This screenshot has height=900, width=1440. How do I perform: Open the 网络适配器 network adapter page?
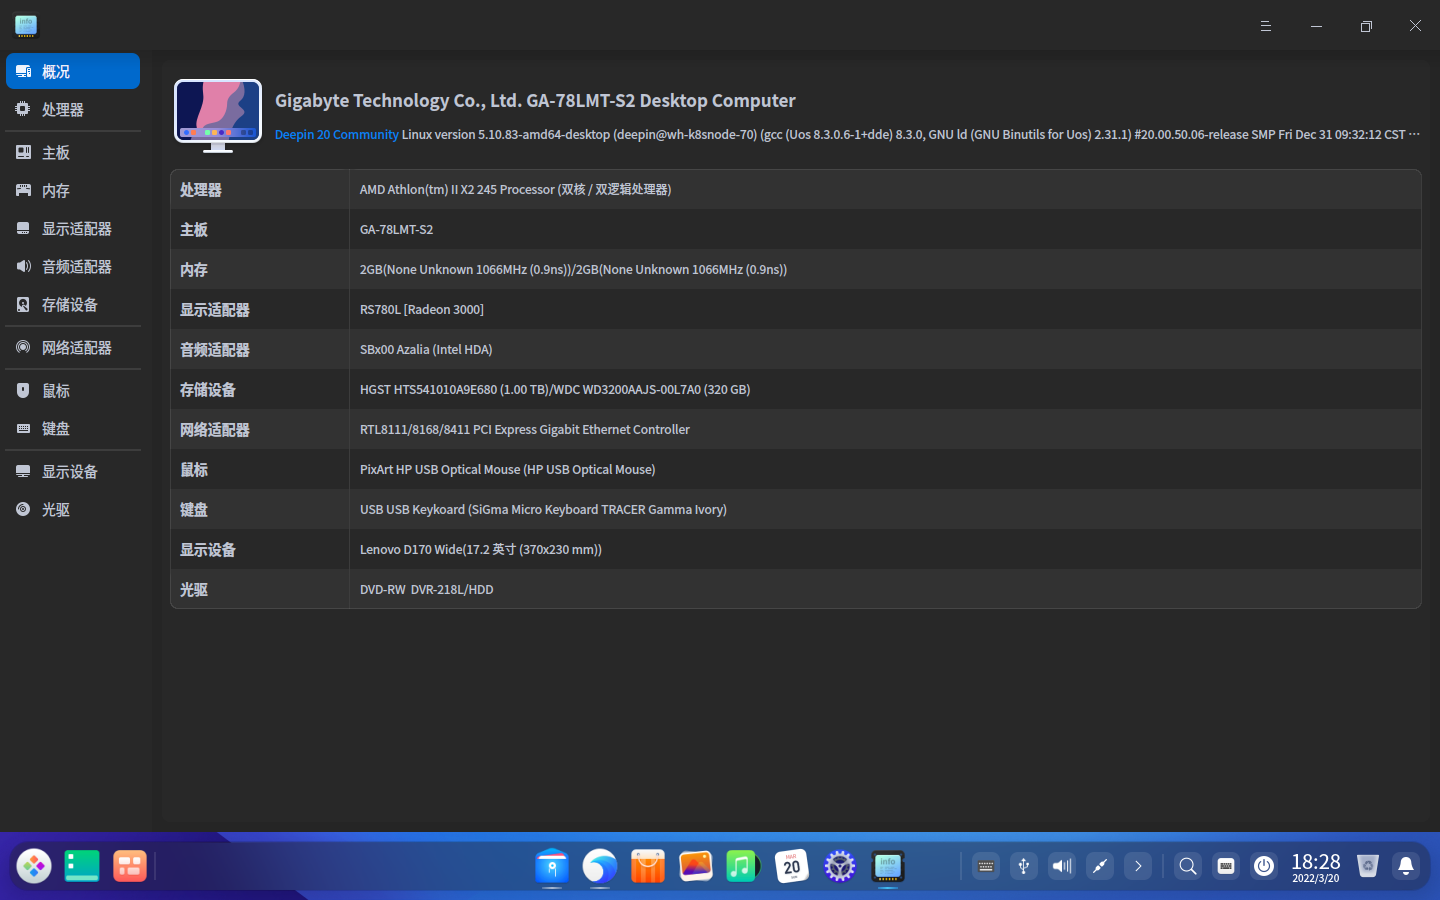pyautogui.click(x=76, y=348)
